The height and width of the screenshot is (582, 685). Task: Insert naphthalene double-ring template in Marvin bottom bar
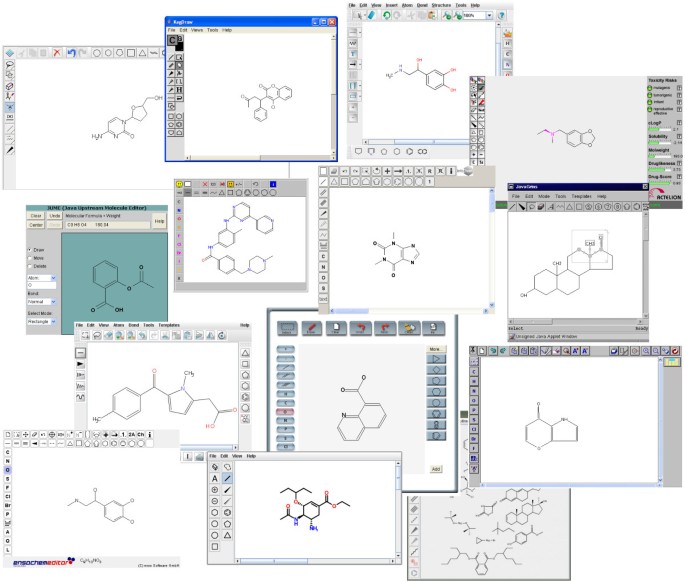(x=422, y=152)
